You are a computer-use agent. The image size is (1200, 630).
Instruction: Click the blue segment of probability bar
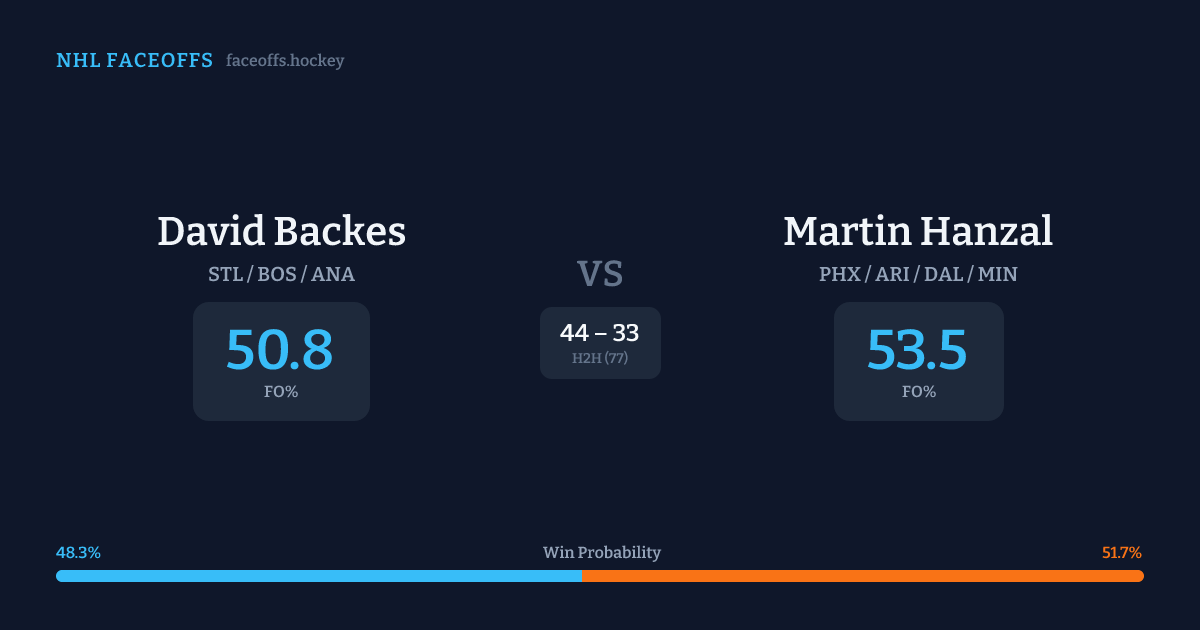click(318, 576)
